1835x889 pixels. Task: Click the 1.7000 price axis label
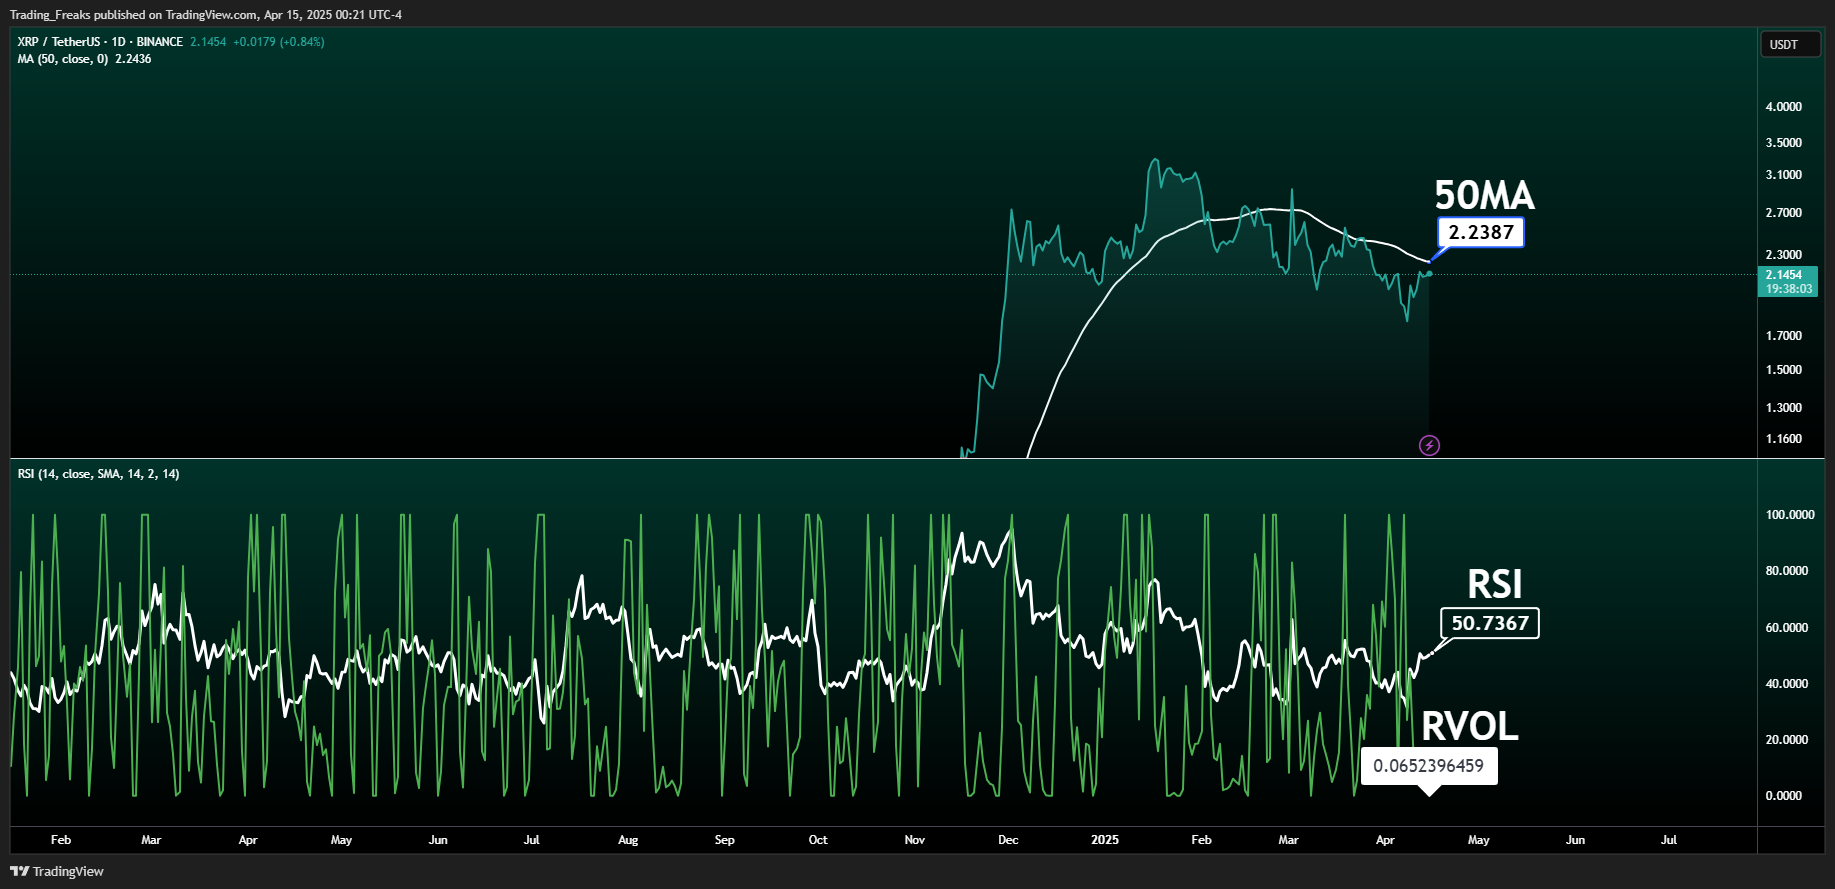(1784, 336)
